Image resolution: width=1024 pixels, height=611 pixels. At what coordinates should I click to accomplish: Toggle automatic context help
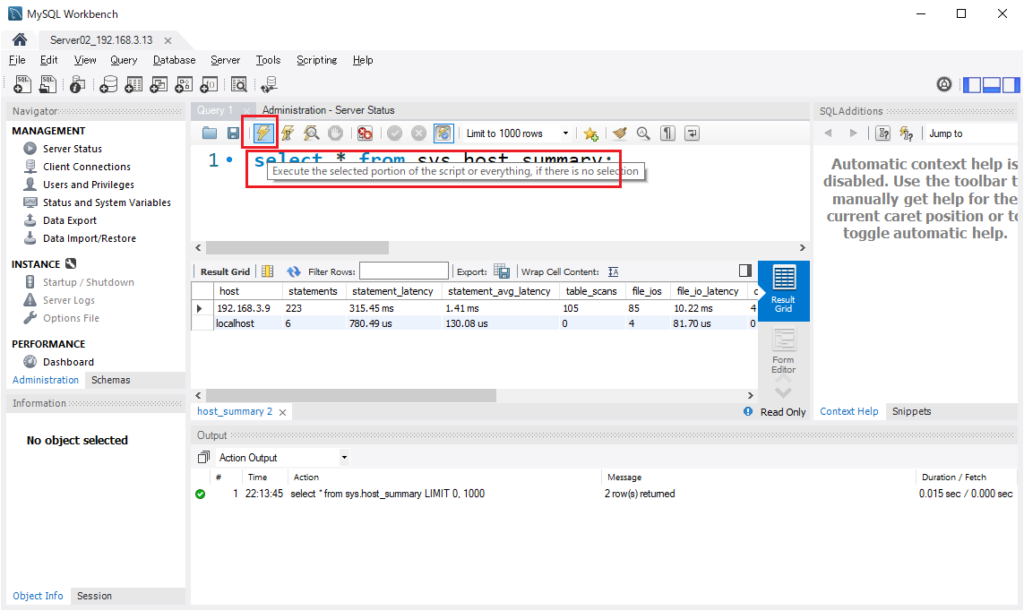(x=906, y=133)
